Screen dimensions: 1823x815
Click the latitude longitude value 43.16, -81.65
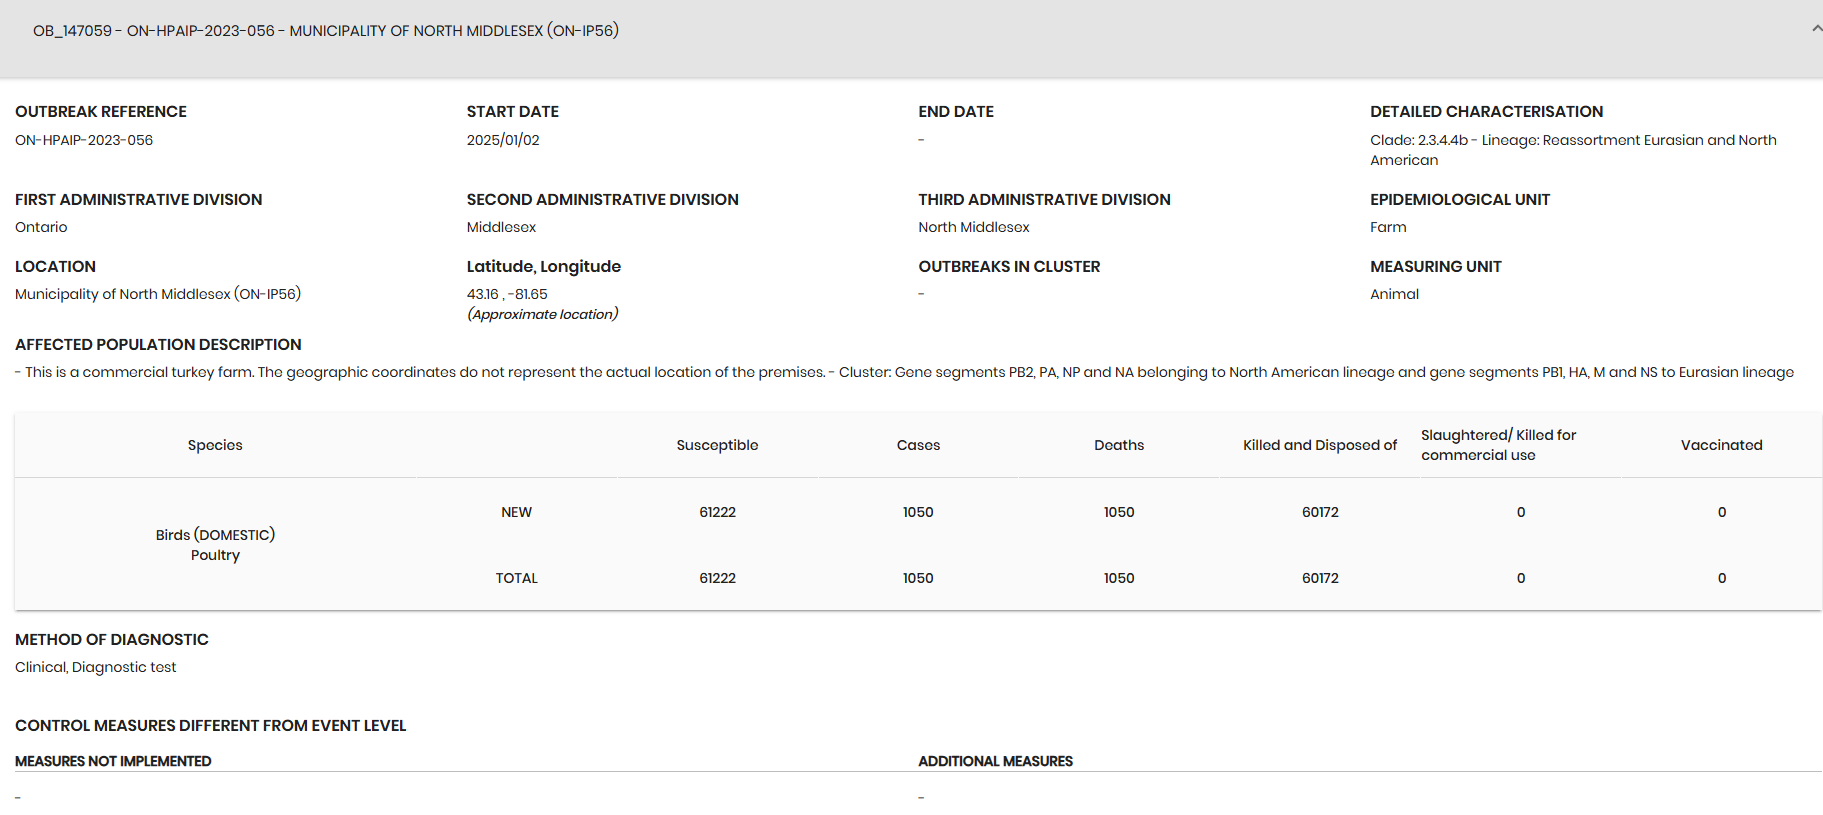507,294
